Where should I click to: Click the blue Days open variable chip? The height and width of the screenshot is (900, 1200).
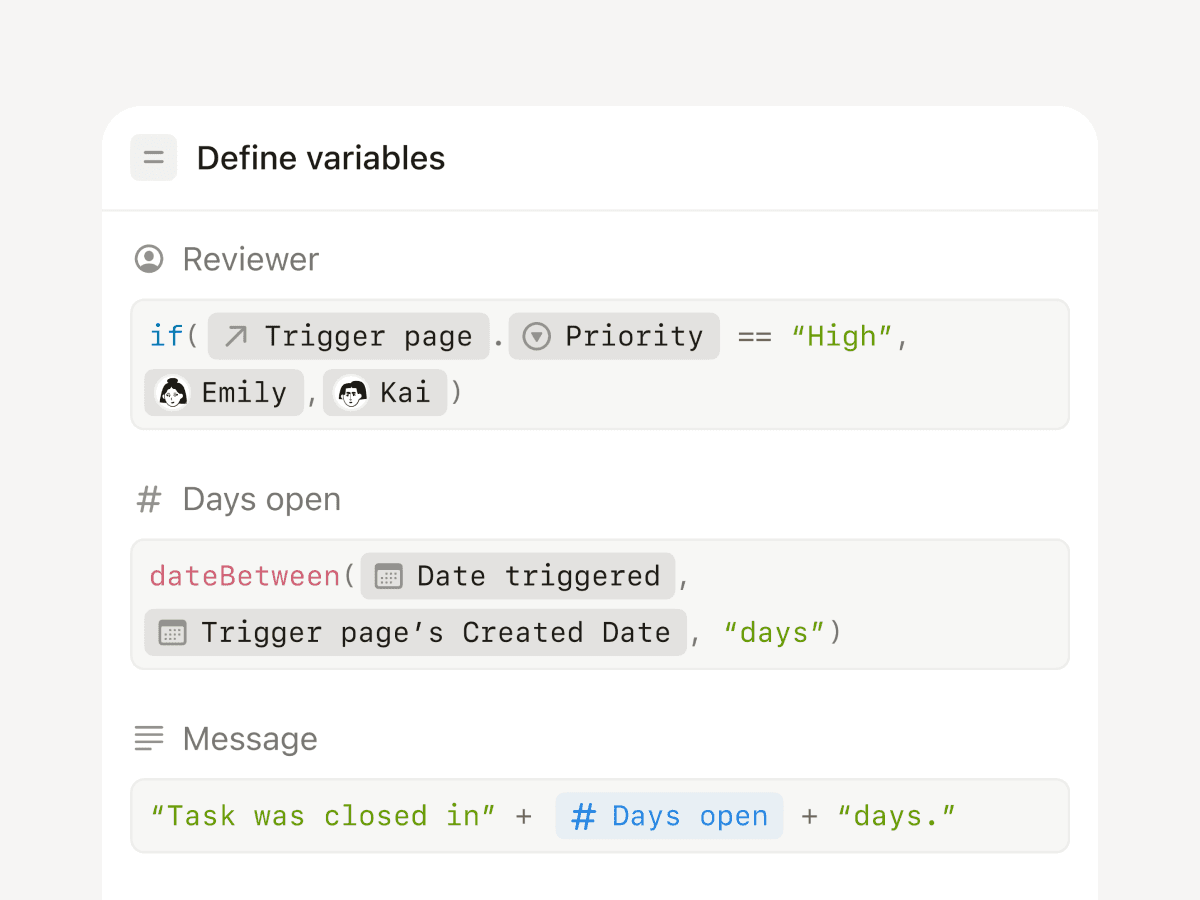point(669,816)
